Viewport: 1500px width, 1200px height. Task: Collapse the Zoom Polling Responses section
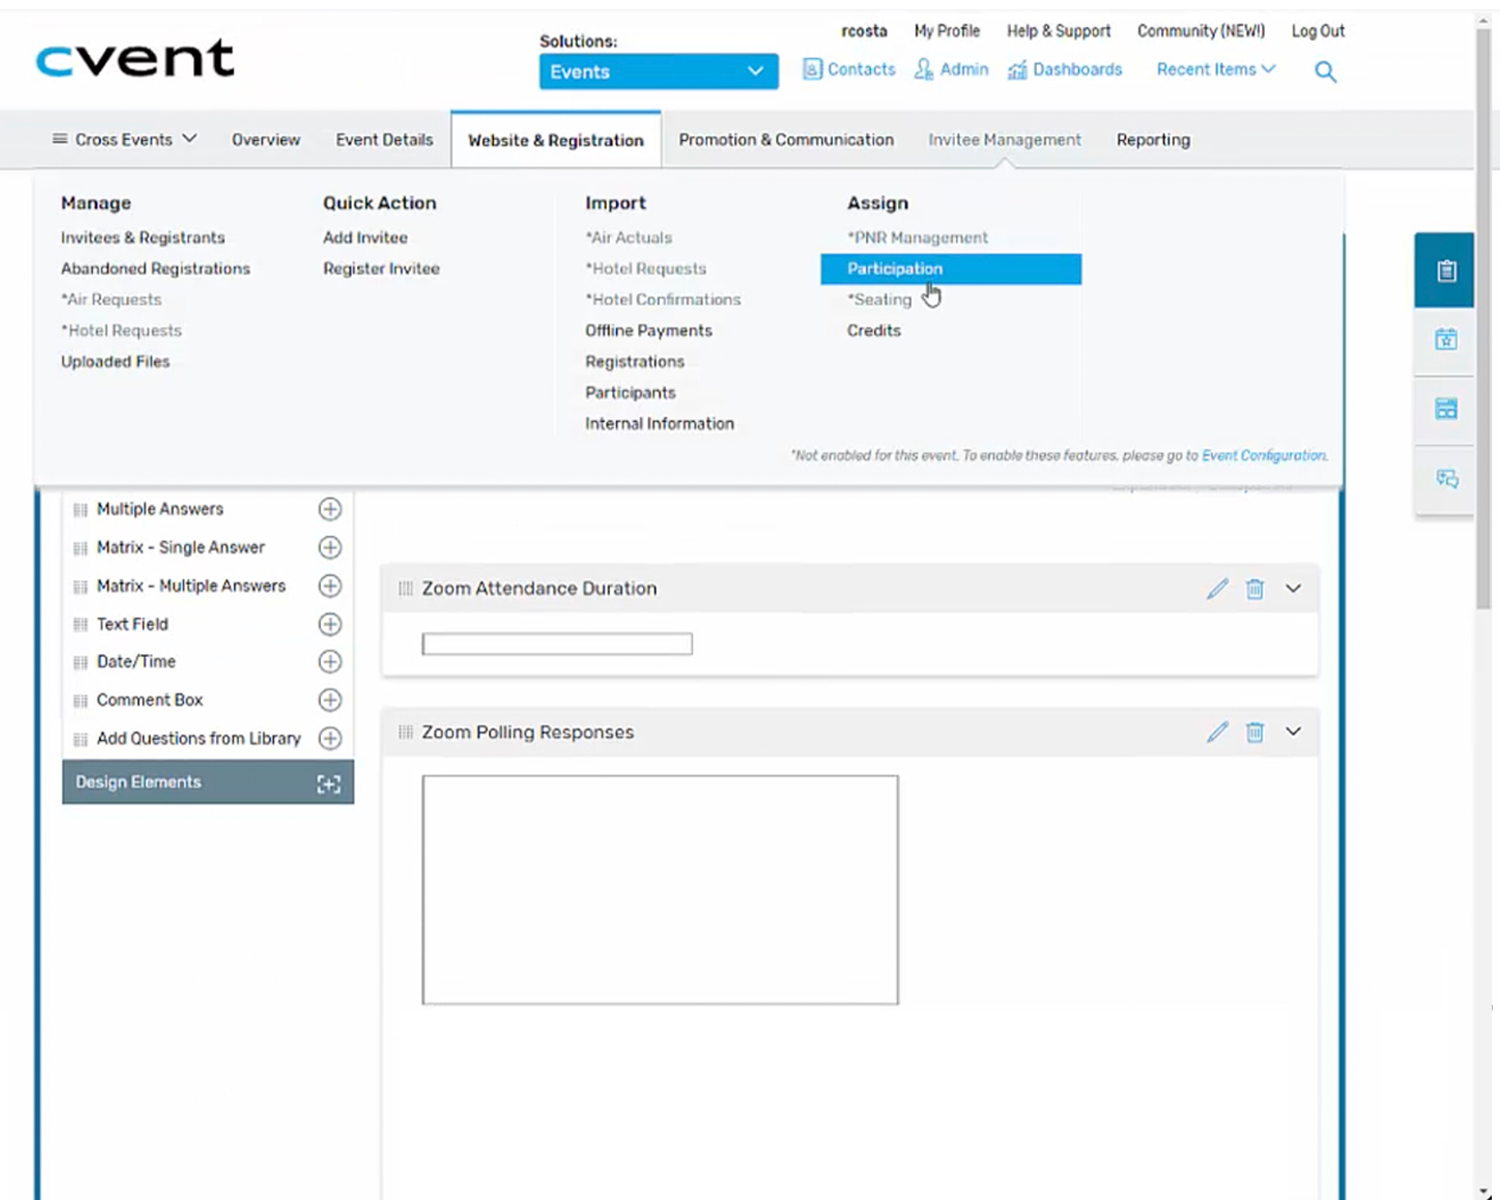pos(1293,732)
